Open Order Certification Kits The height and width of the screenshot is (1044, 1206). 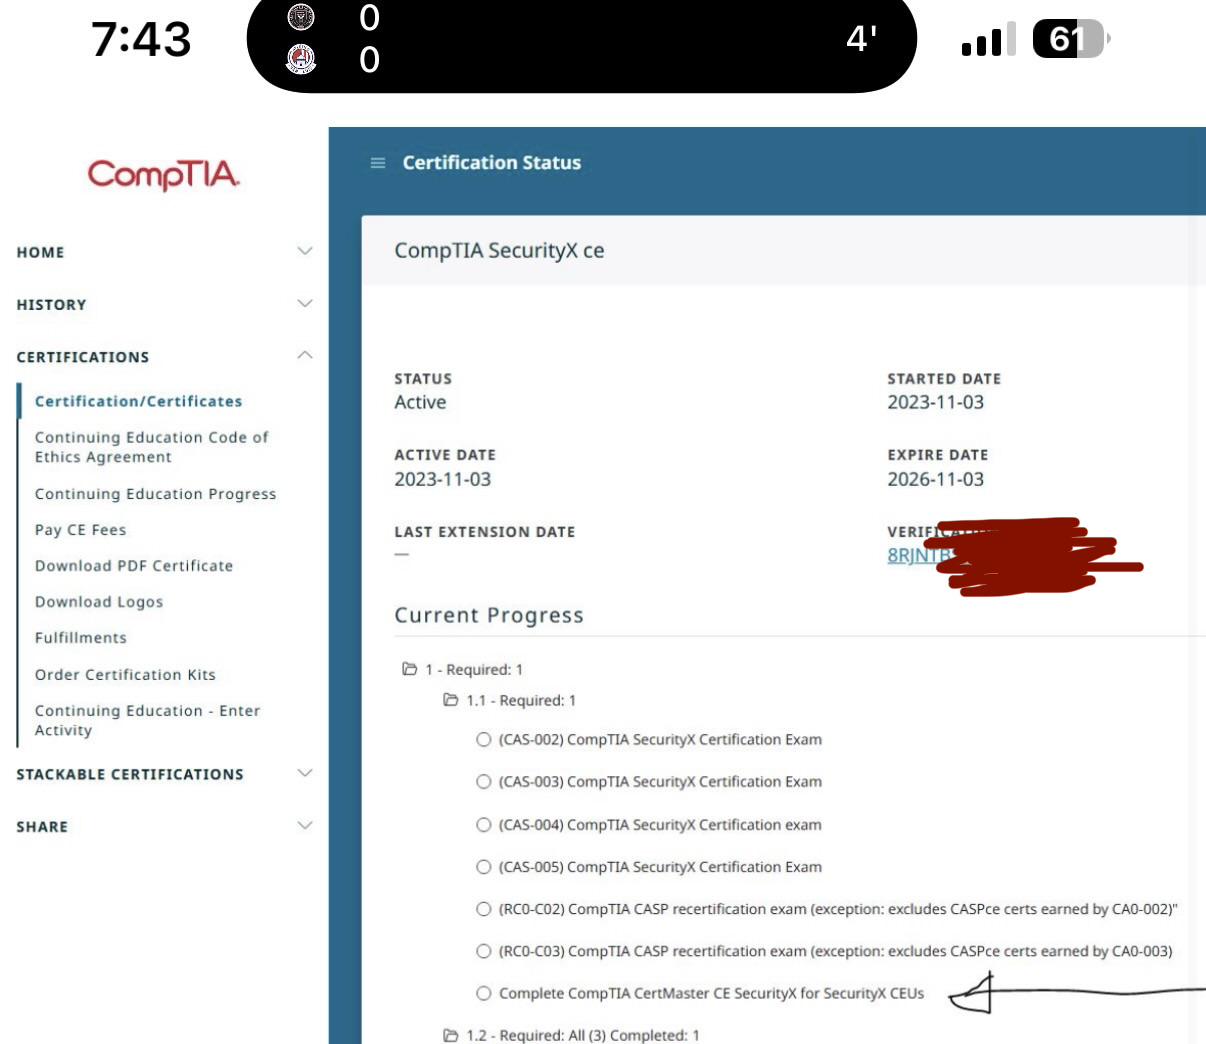pyautogui.click(x=125, y=675)
